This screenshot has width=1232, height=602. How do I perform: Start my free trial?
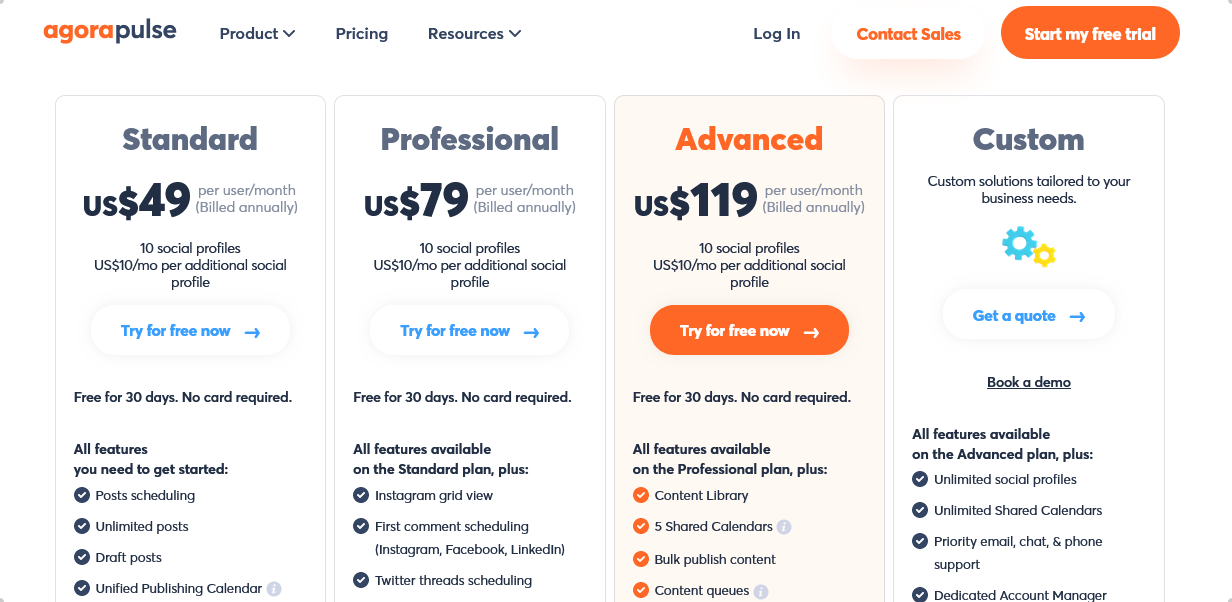tap(1090, 33)
